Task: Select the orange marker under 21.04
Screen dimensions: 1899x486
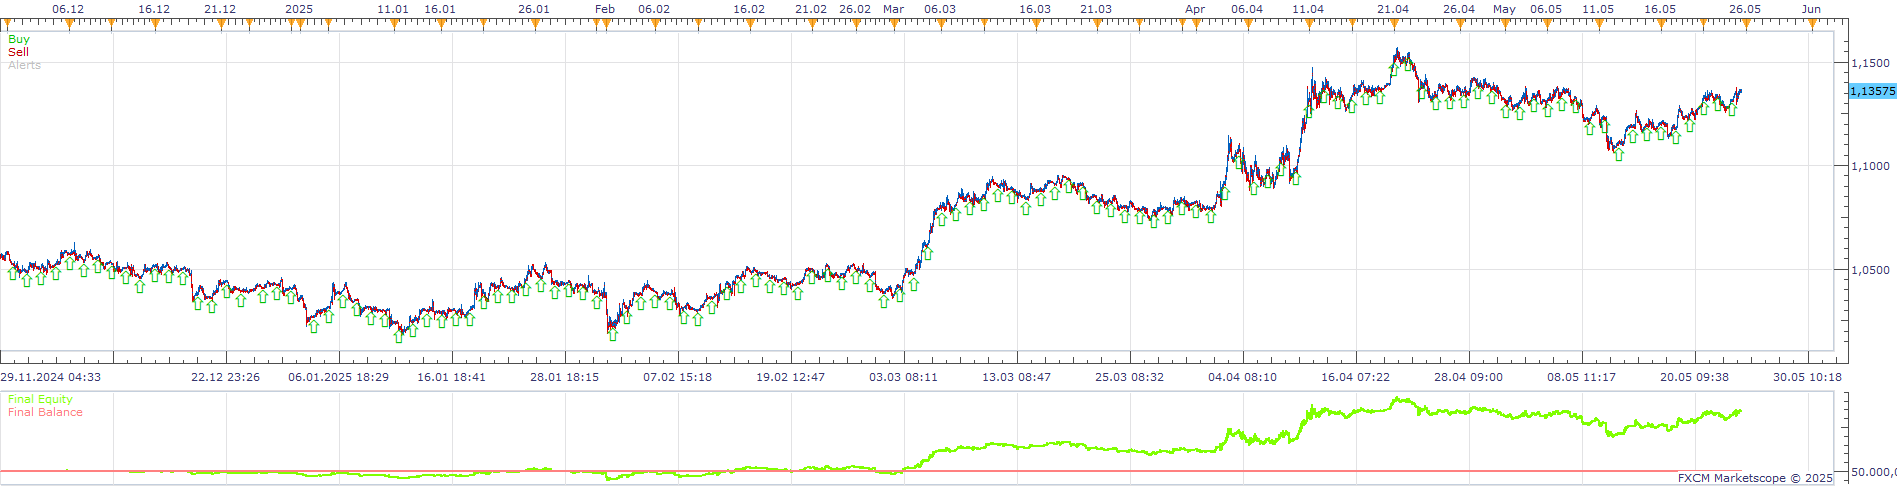Action: (1394, 24)
